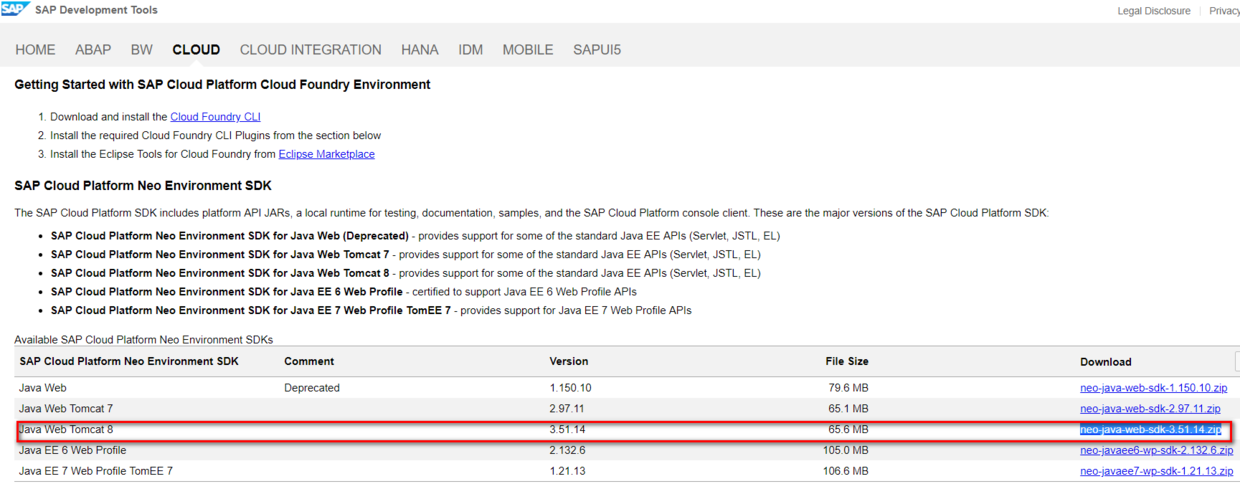The width and height of the screenshot is (1240, 489).
Task: Click file size 79.6 MB
Action: [847, 388]
